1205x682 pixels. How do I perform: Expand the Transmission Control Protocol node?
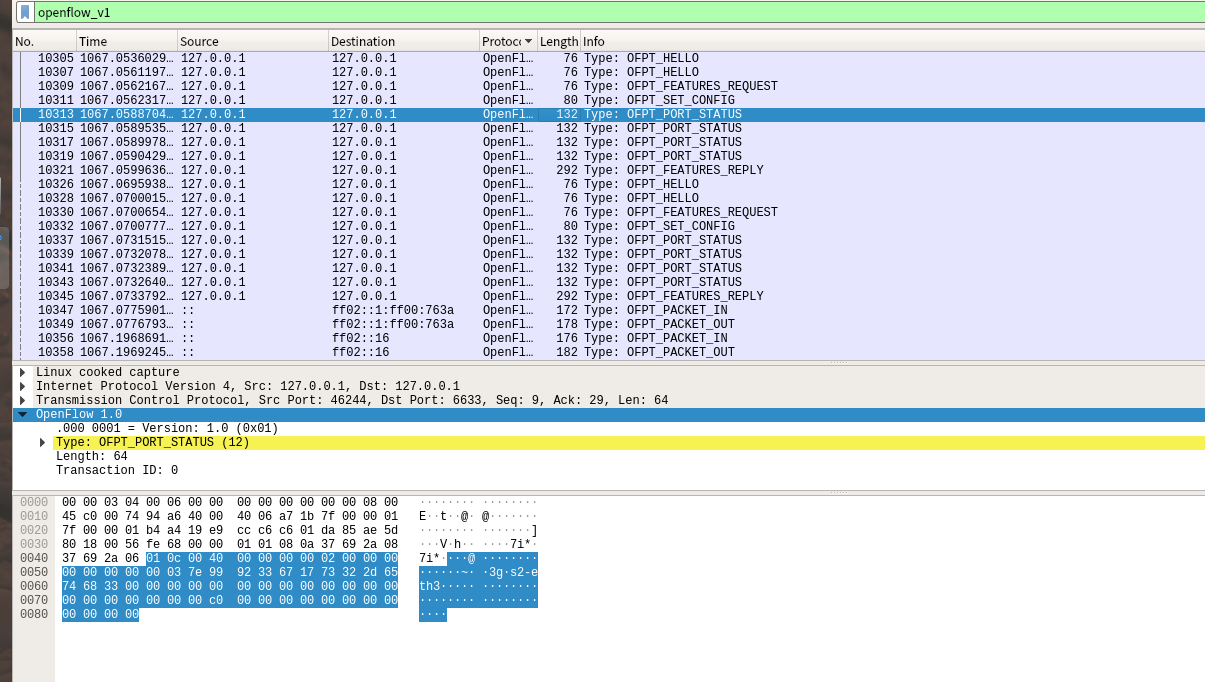22,400
